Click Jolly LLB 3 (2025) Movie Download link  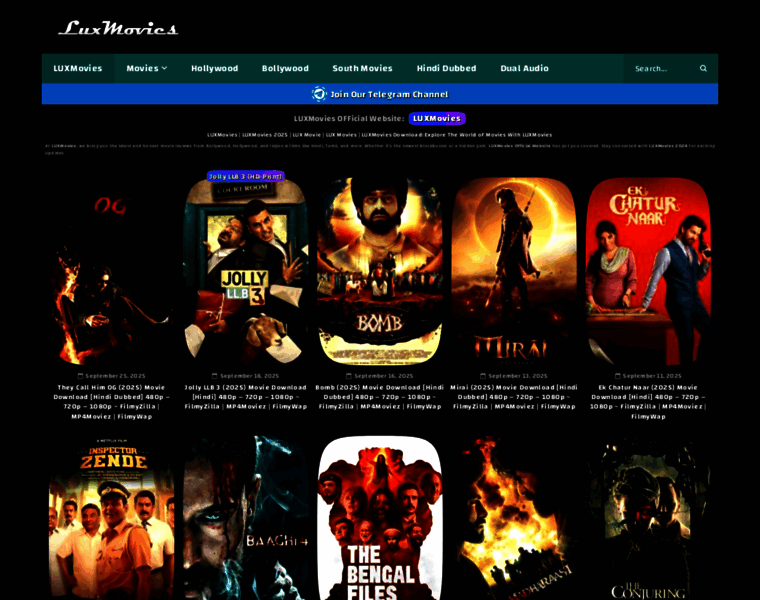(x=246, y=397)
